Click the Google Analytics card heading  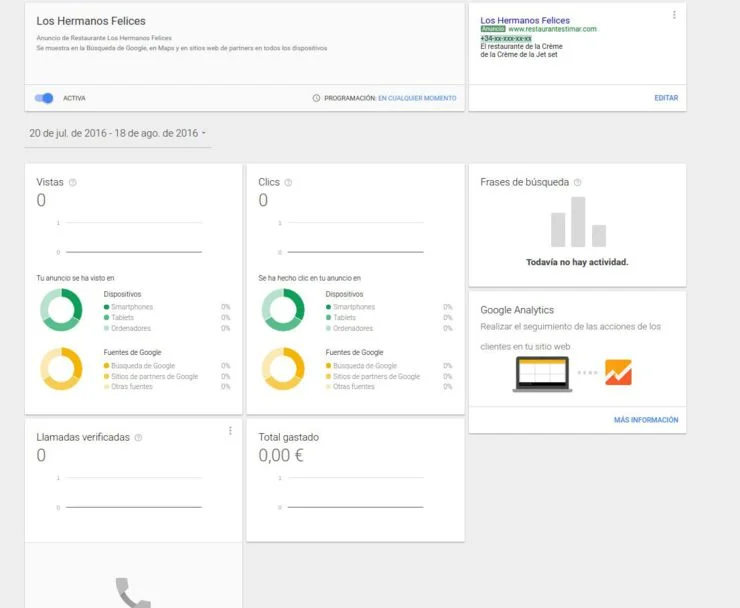(517, 310)
